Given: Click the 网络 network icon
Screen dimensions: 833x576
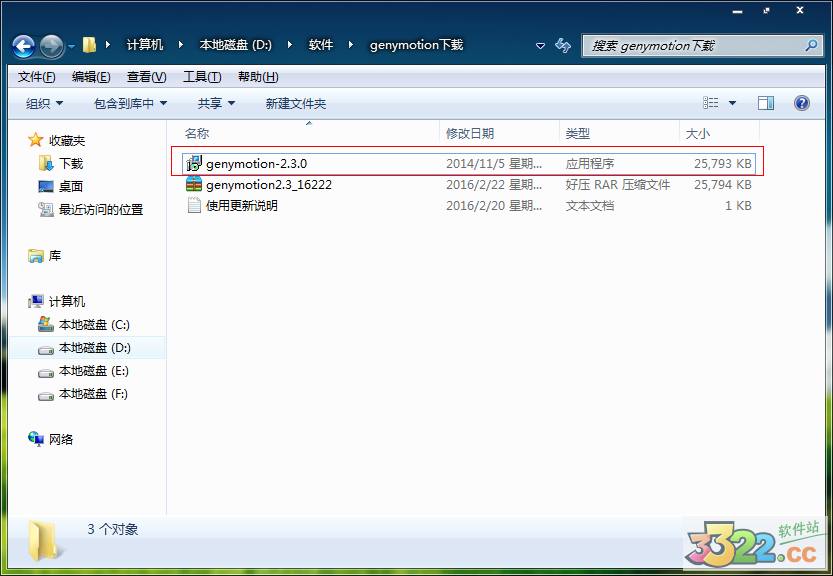Looking at the screenshot, I should pyautogui.click(x=36, y=439).
